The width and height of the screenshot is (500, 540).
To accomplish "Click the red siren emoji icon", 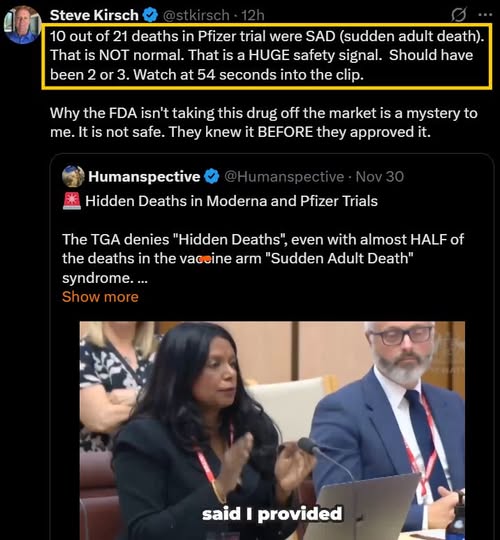I will 72,201.
